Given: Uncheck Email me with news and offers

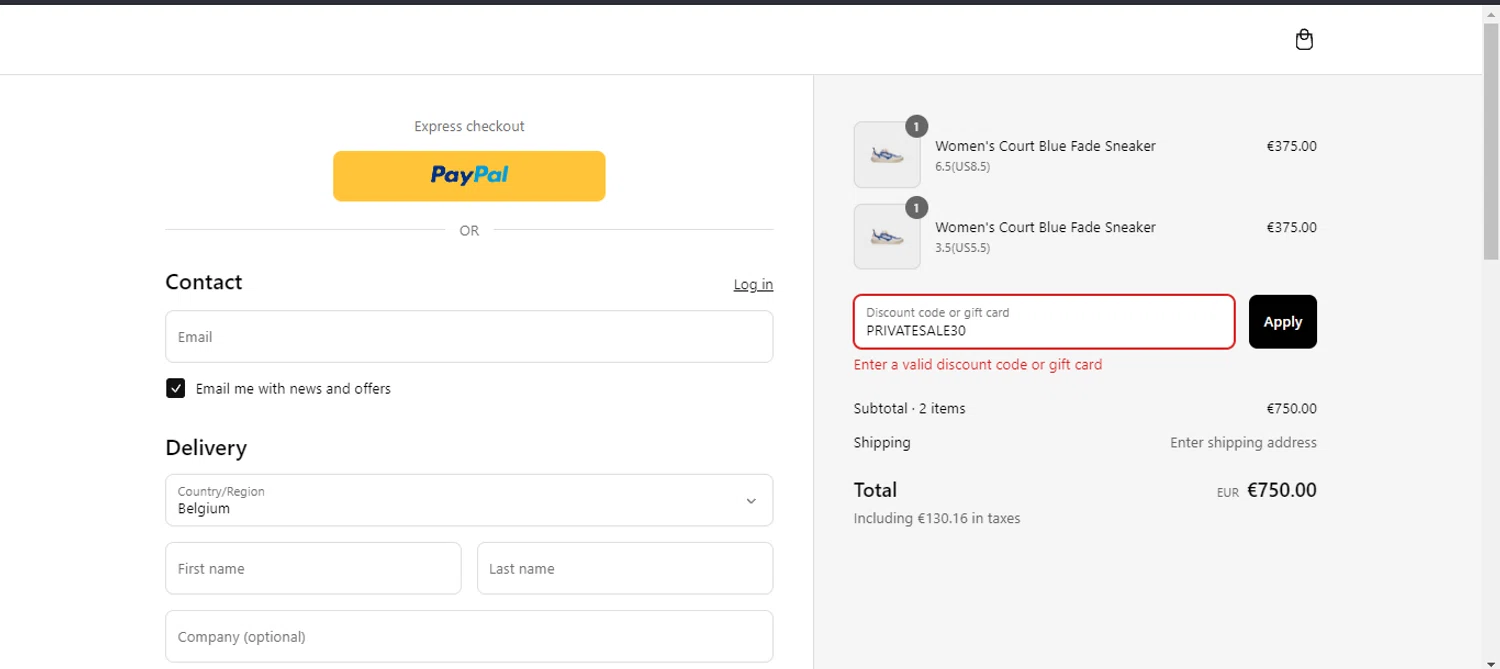Looking at the screenshot, I should point(176,389).
